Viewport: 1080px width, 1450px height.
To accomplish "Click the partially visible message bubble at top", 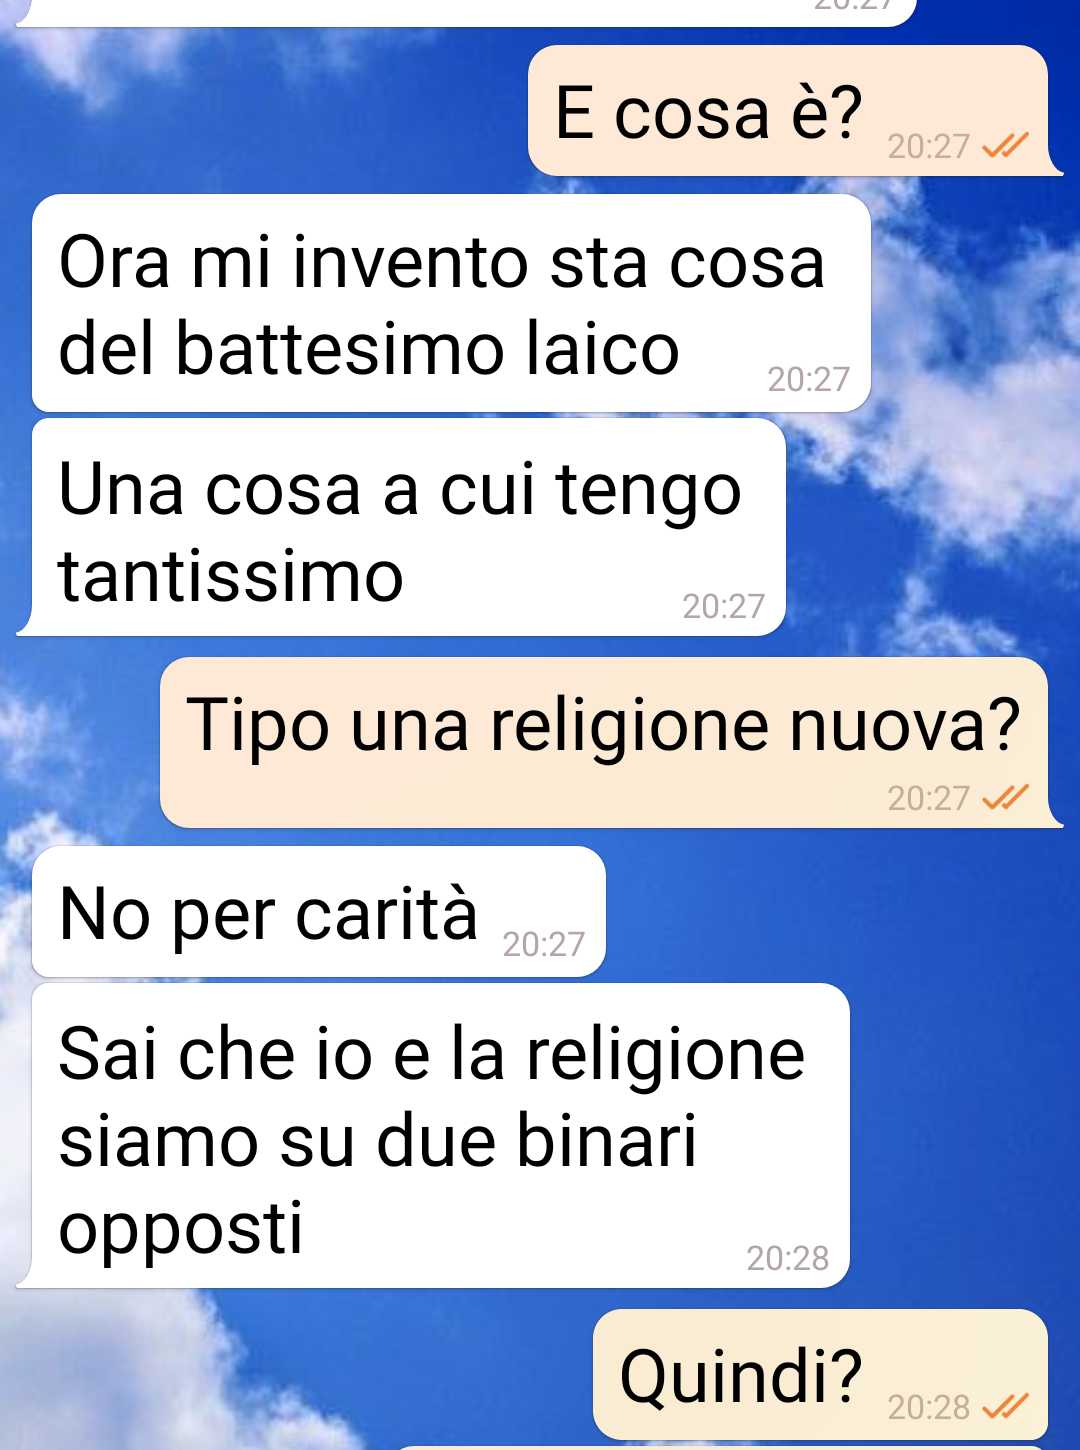I will click(466, 12).
